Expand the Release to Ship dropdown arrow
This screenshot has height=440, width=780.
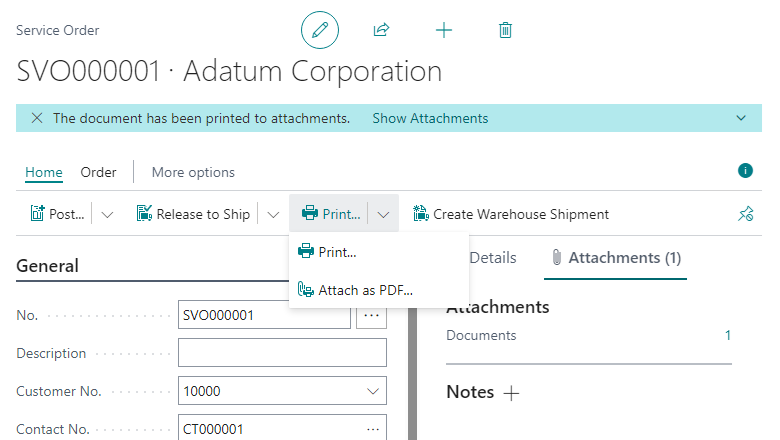coord(273,214)
